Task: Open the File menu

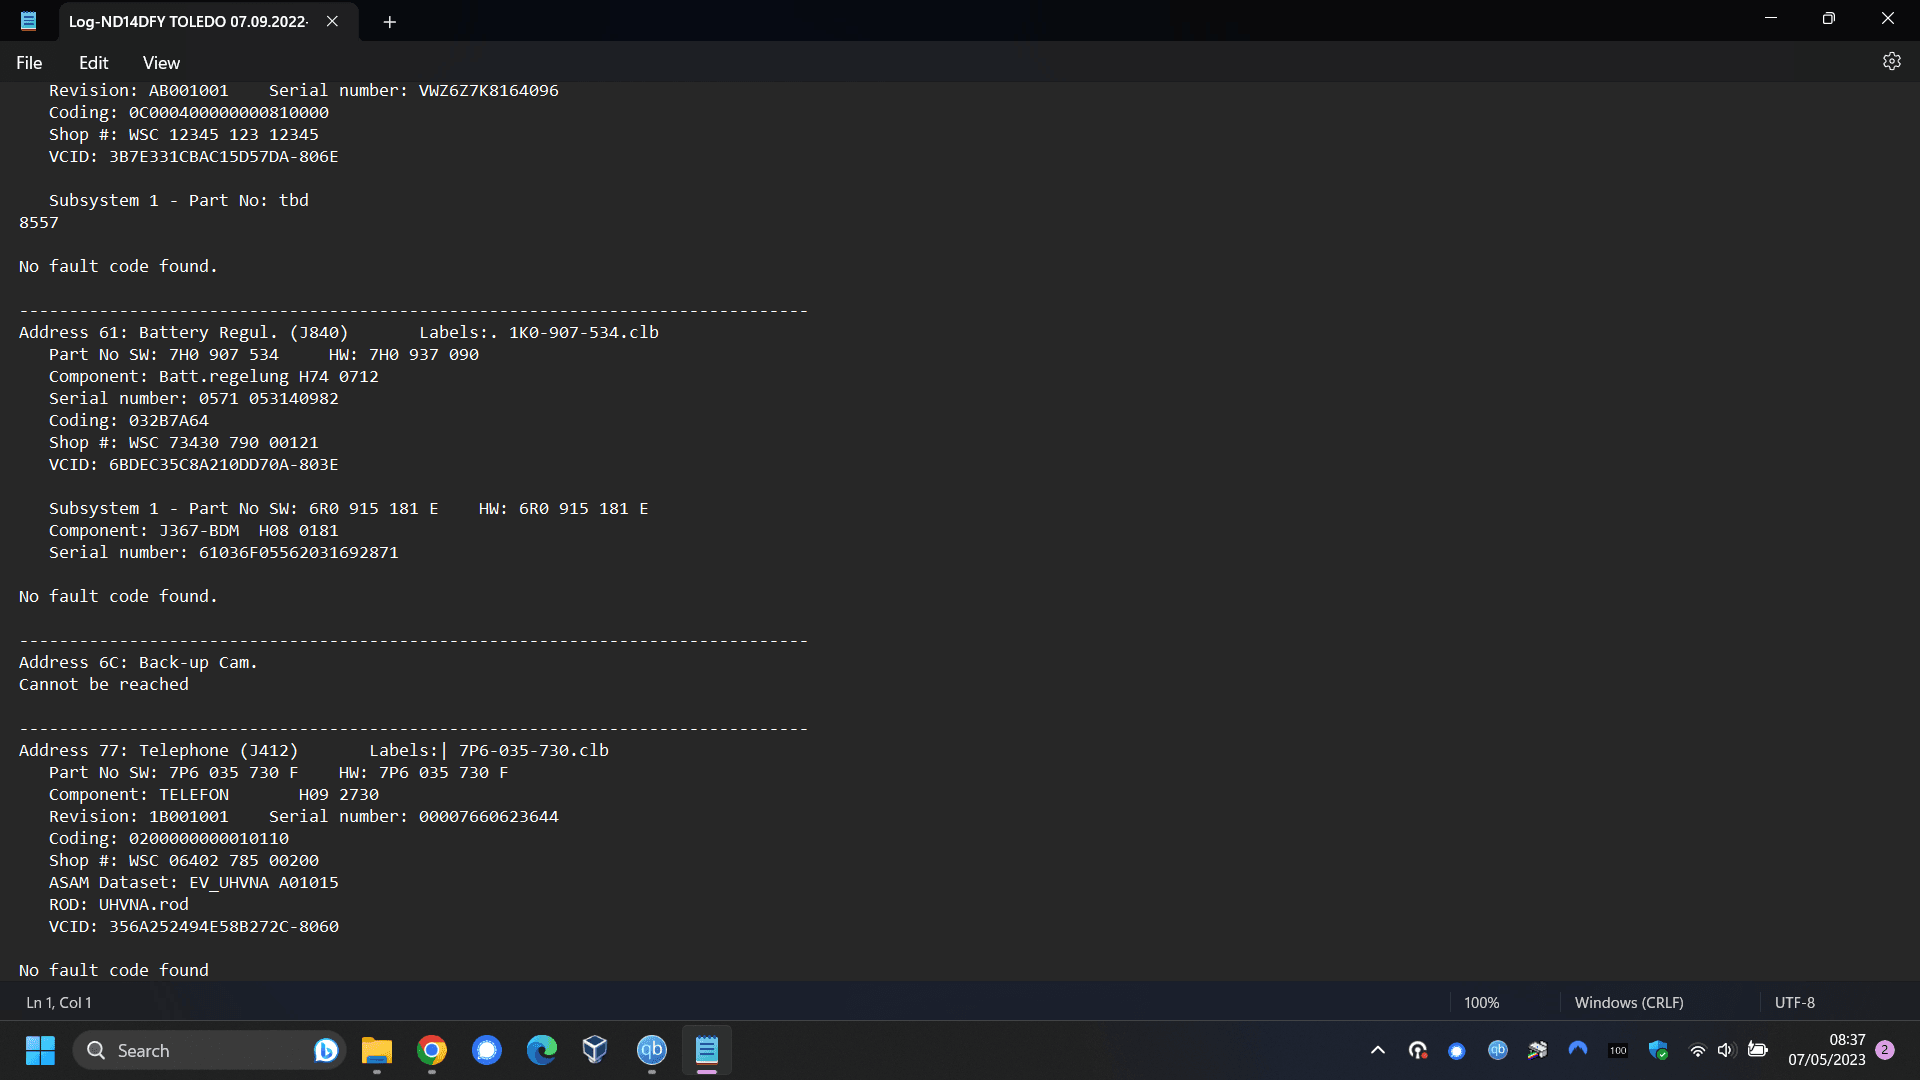Action: [x=29, y=62]
